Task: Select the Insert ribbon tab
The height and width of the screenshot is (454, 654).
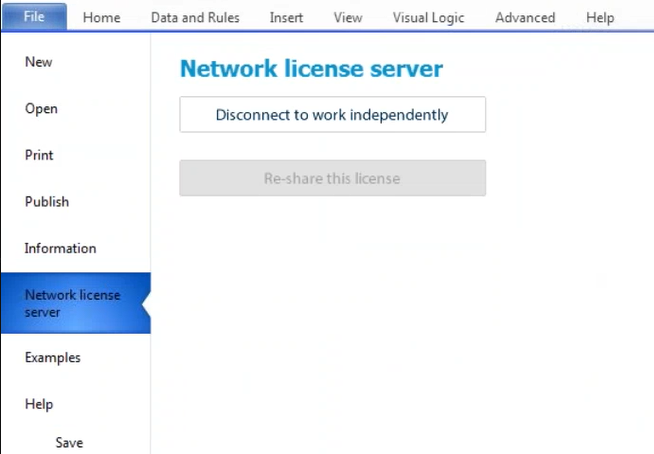Action: pos(287,17)
